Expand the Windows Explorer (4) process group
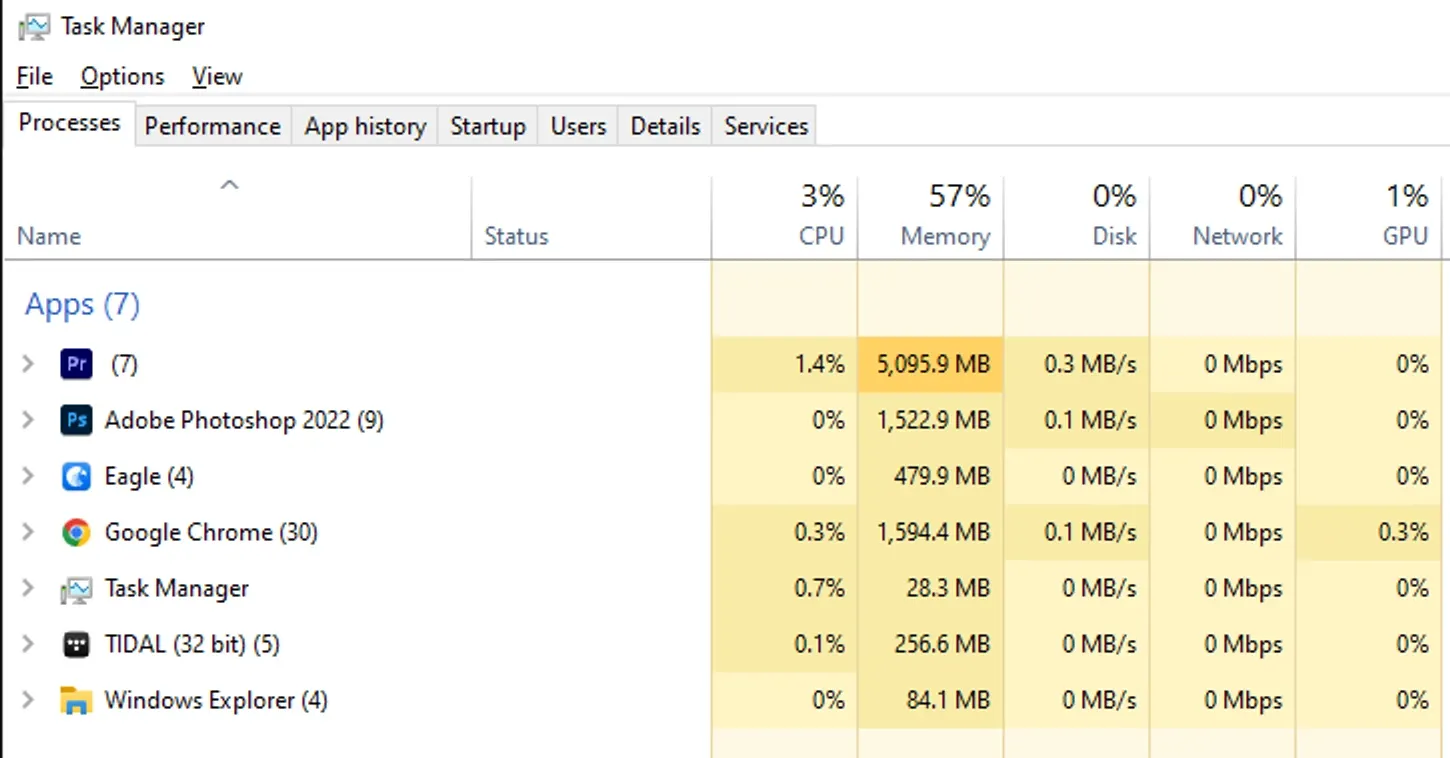This screenshot has height=758, width=1450. [x=28, y=700]
